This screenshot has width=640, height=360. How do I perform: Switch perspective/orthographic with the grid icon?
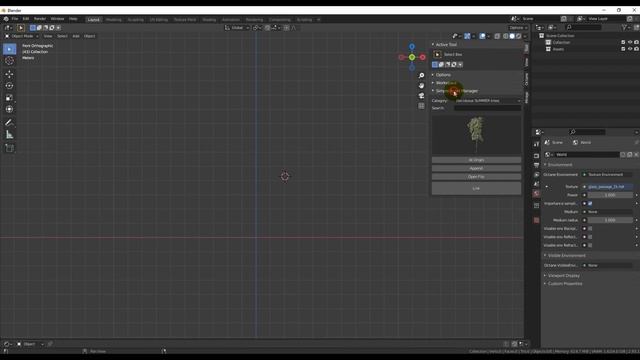click(x=421, y=106)
